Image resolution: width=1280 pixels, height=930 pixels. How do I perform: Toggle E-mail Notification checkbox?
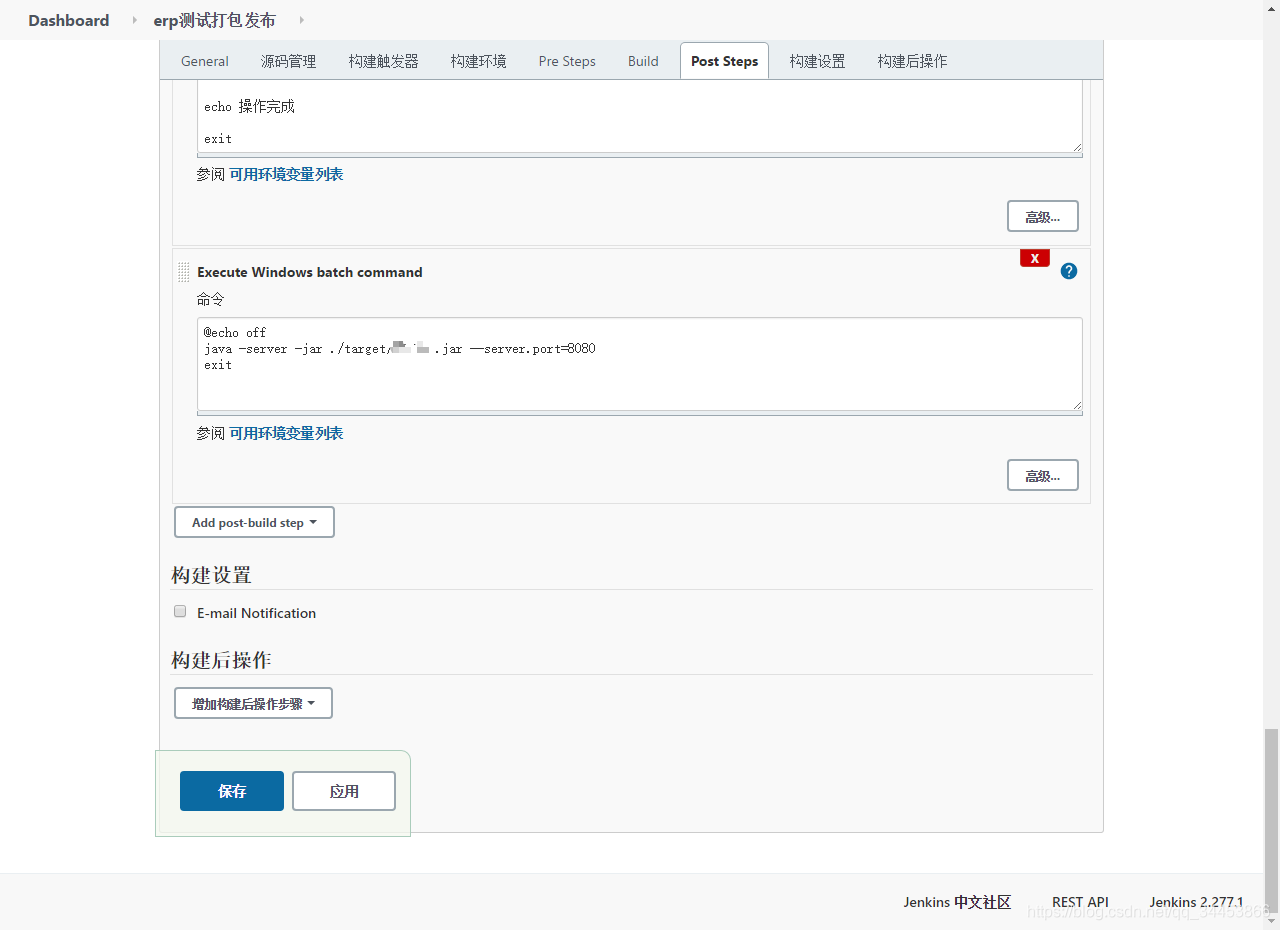180,611
